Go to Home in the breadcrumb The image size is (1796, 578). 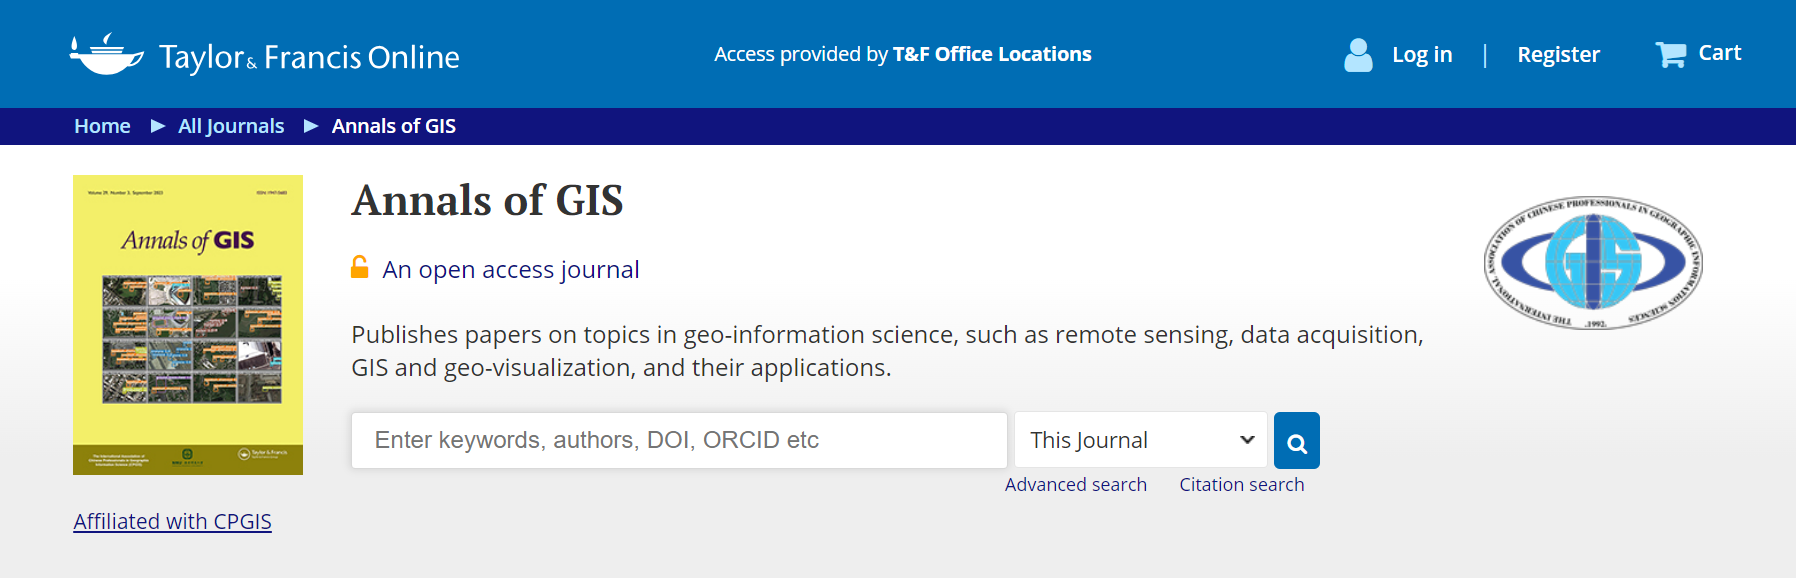coord(102,126)
